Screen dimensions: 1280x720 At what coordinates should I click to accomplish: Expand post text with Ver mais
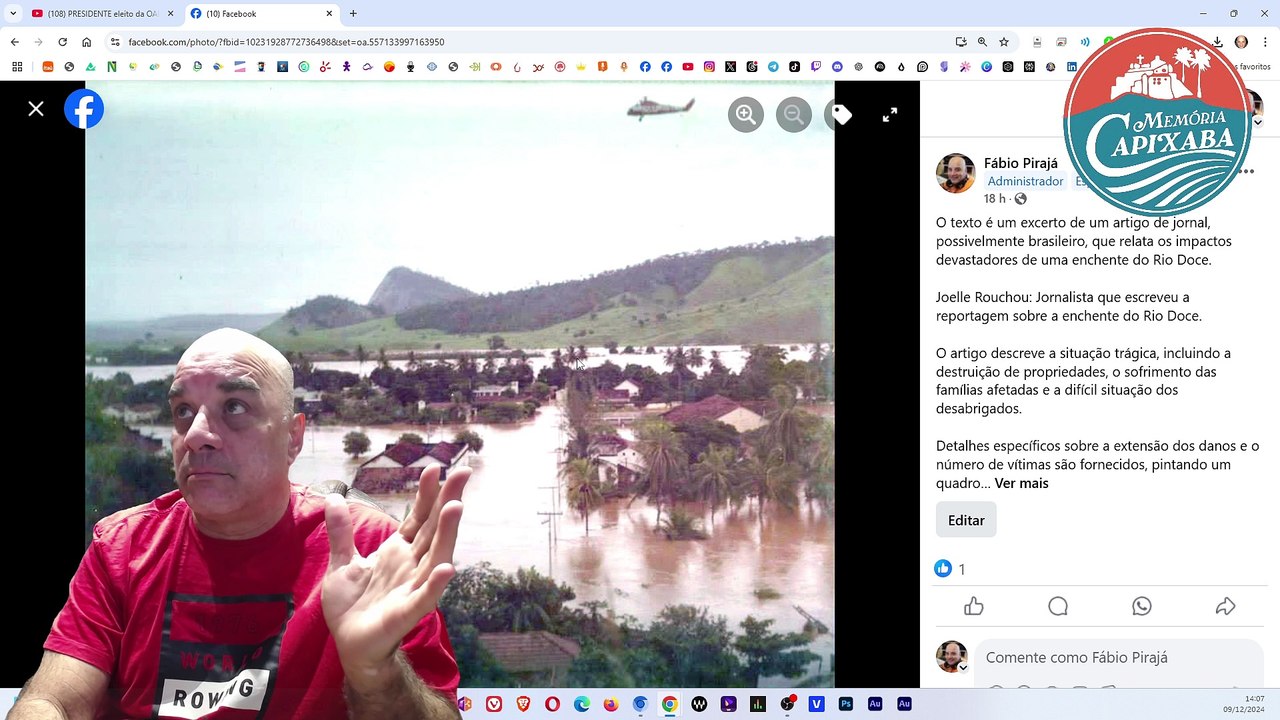[x=1021, y=483]
